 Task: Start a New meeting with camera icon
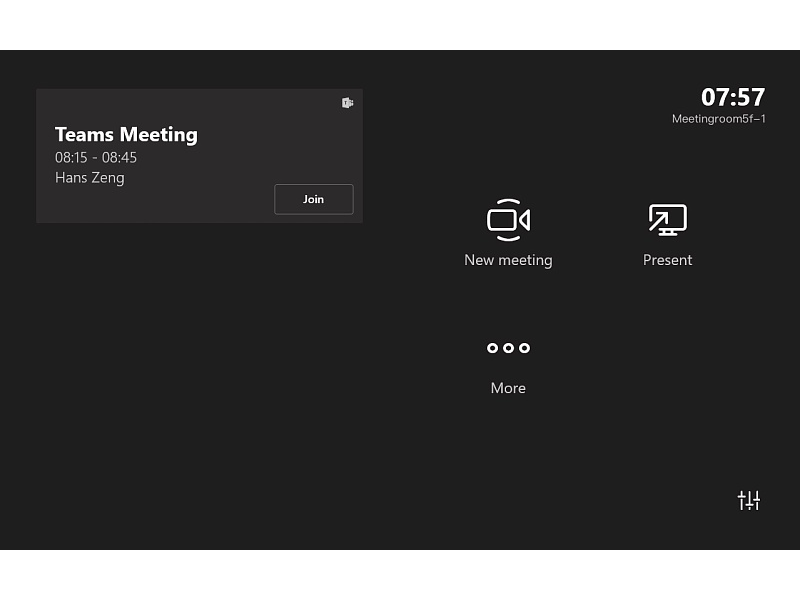tap(508, 220)
